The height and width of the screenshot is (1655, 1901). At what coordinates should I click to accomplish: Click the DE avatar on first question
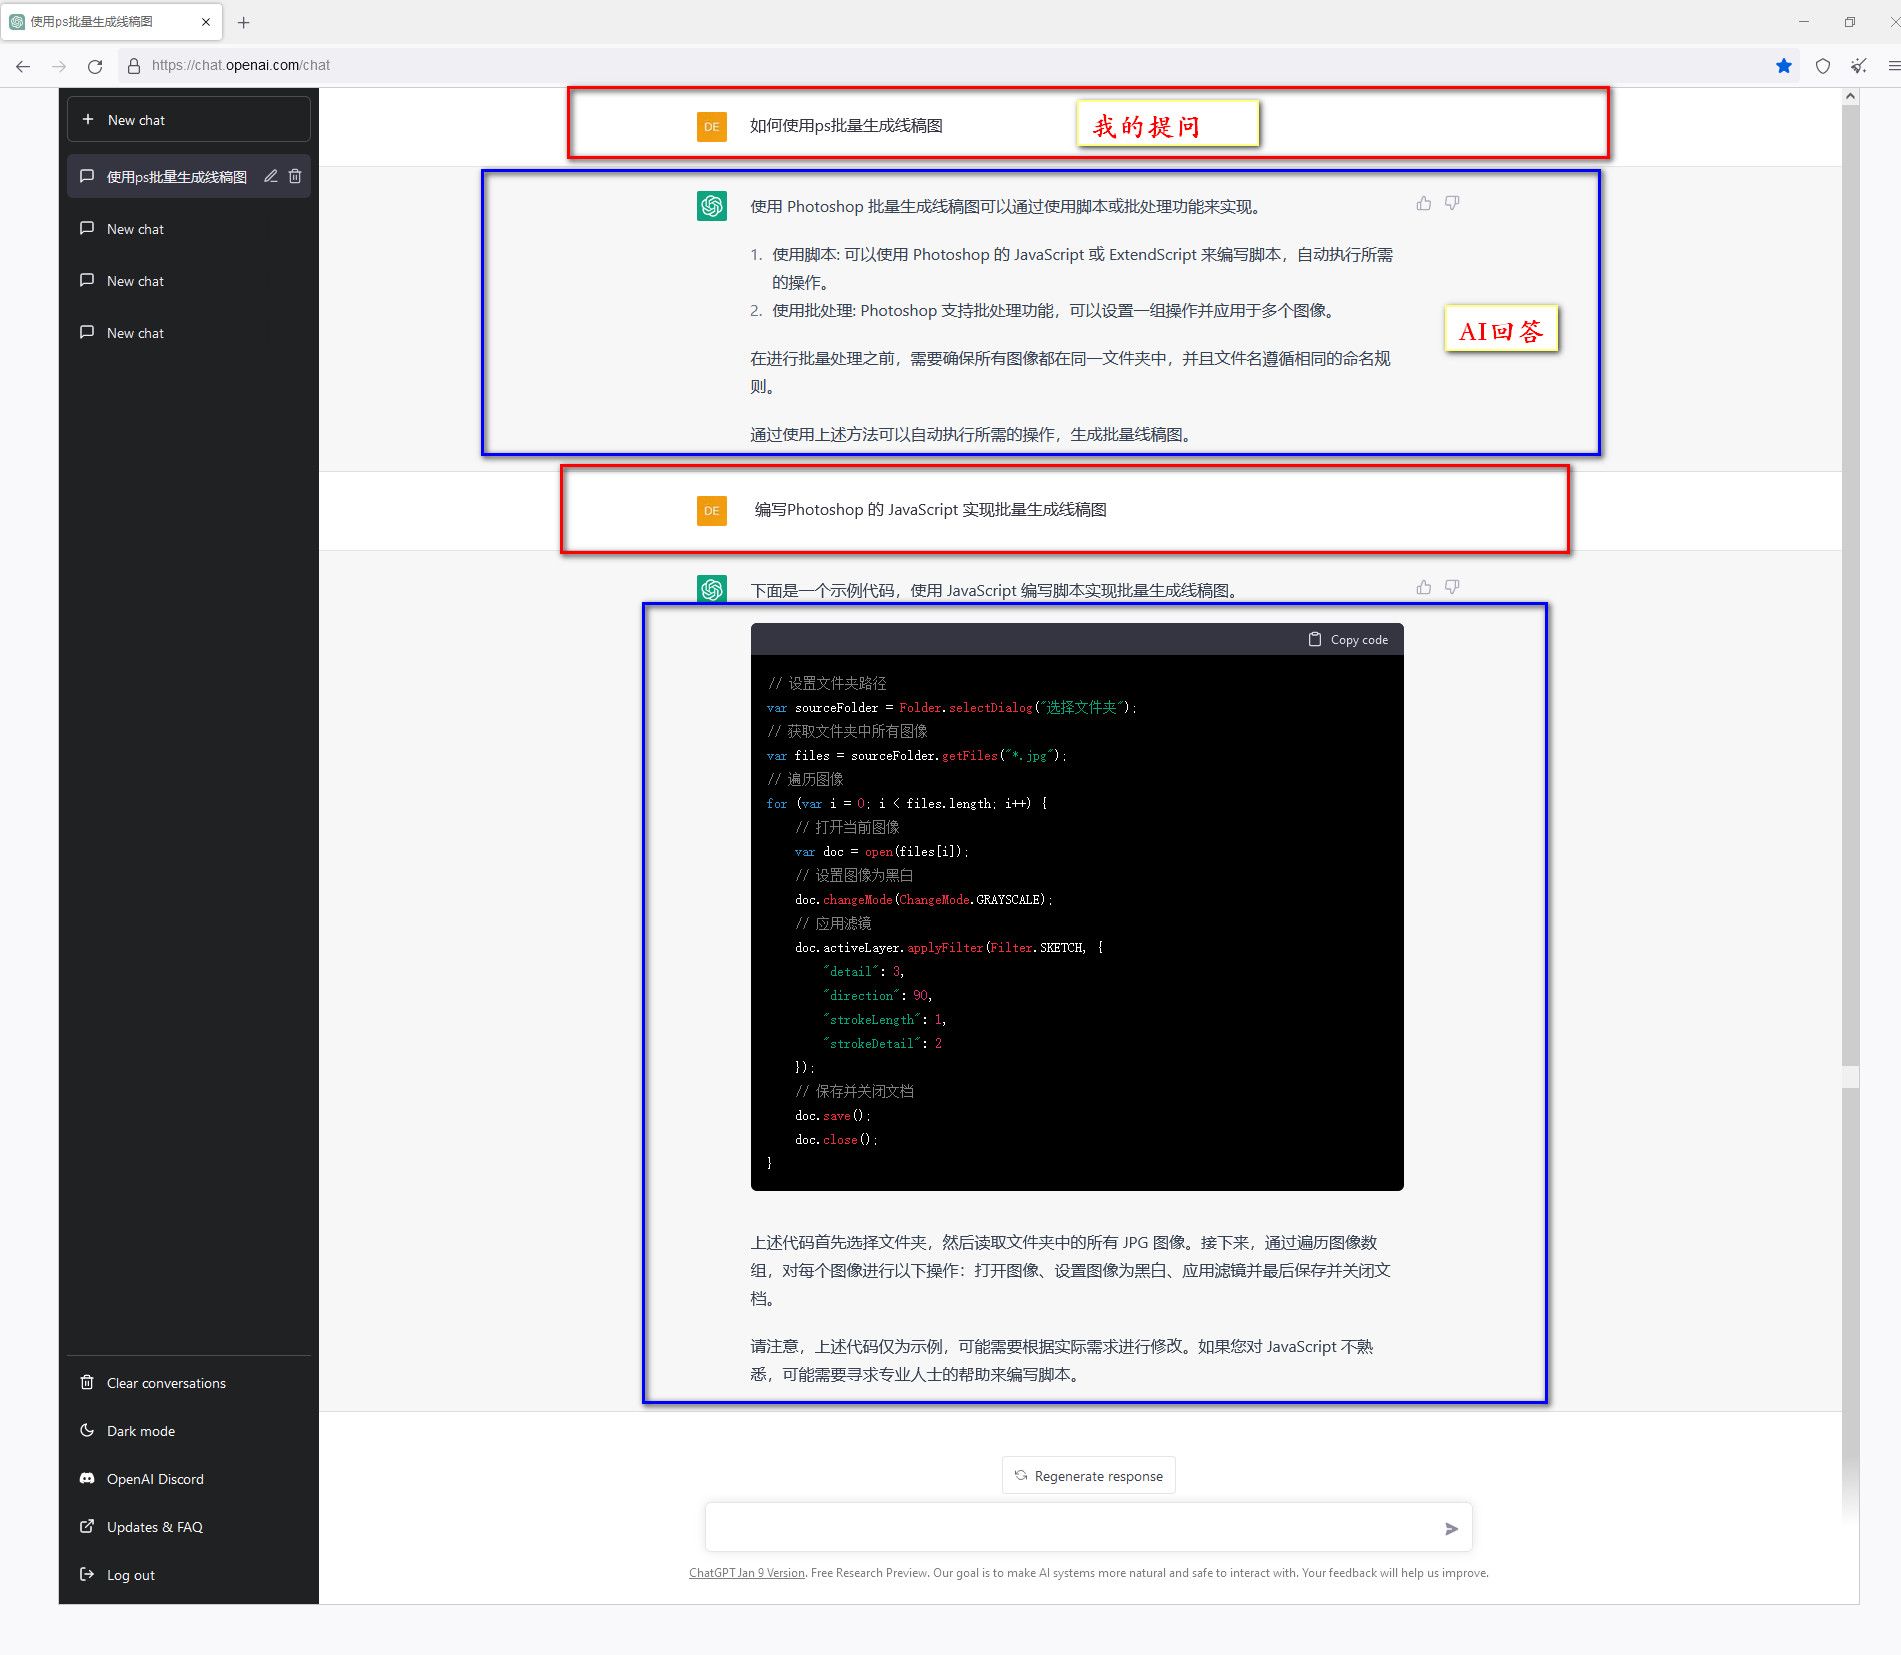coord(711,127)
